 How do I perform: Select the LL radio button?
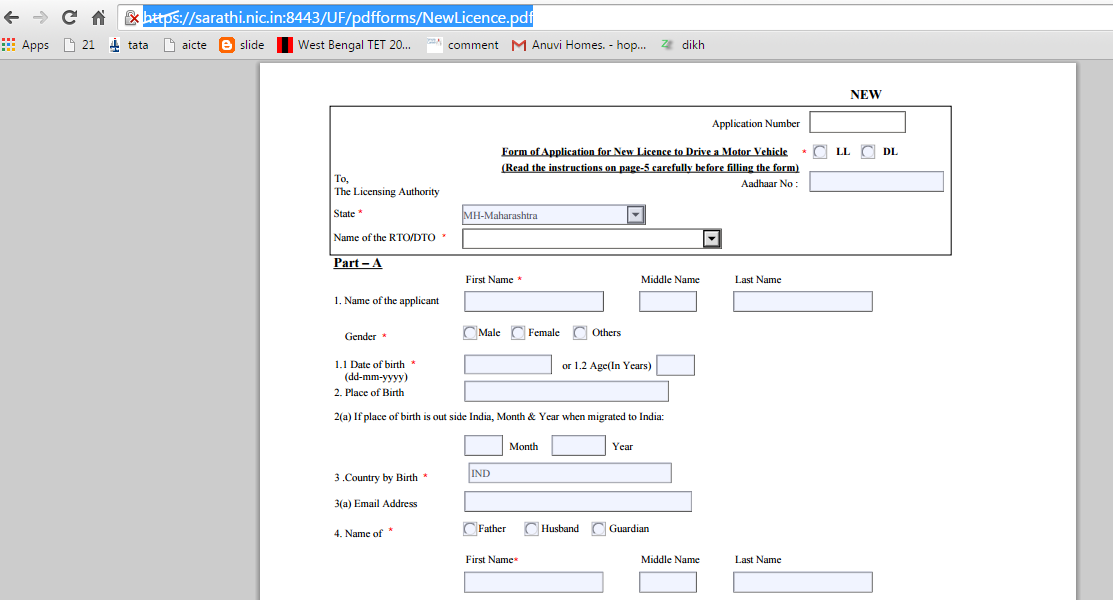pos(820,151)
